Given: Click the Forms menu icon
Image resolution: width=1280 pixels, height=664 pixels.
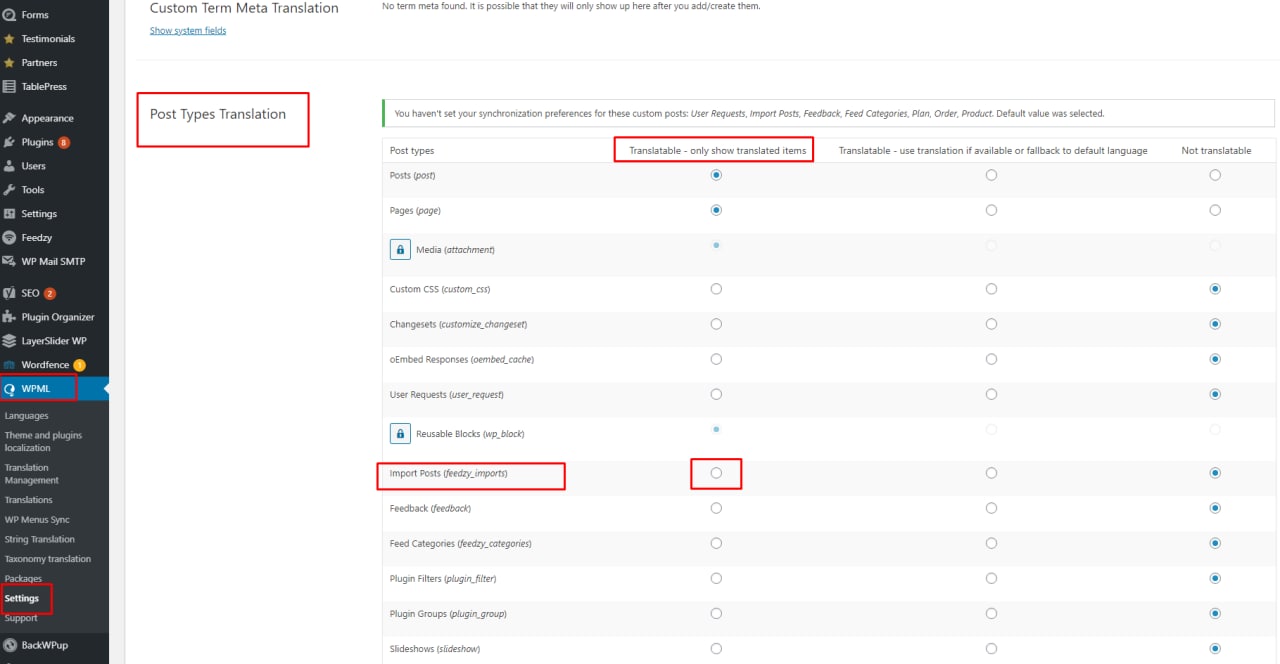Looking at the screenshot, I should coord(9,15).
